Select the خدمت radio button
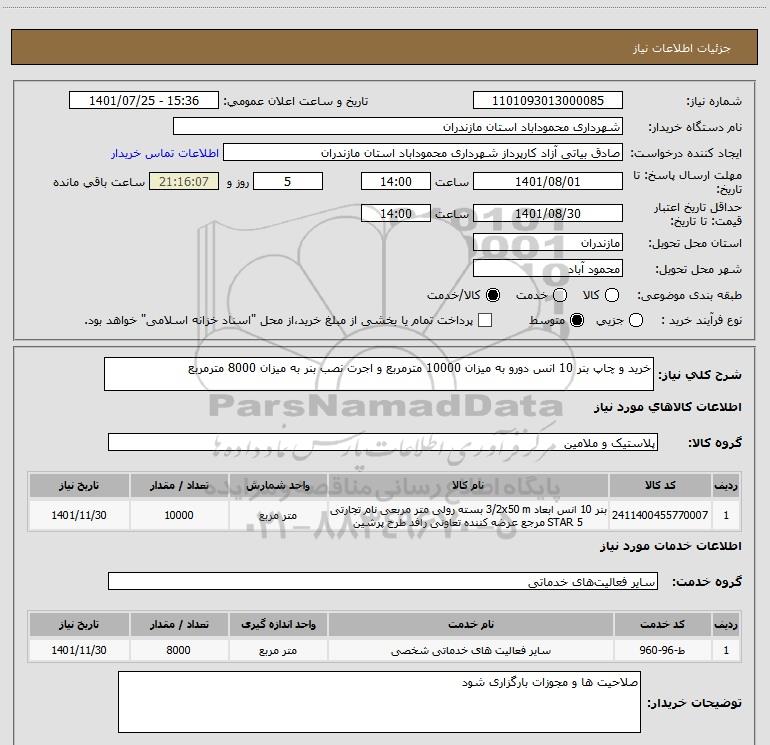 560,295
